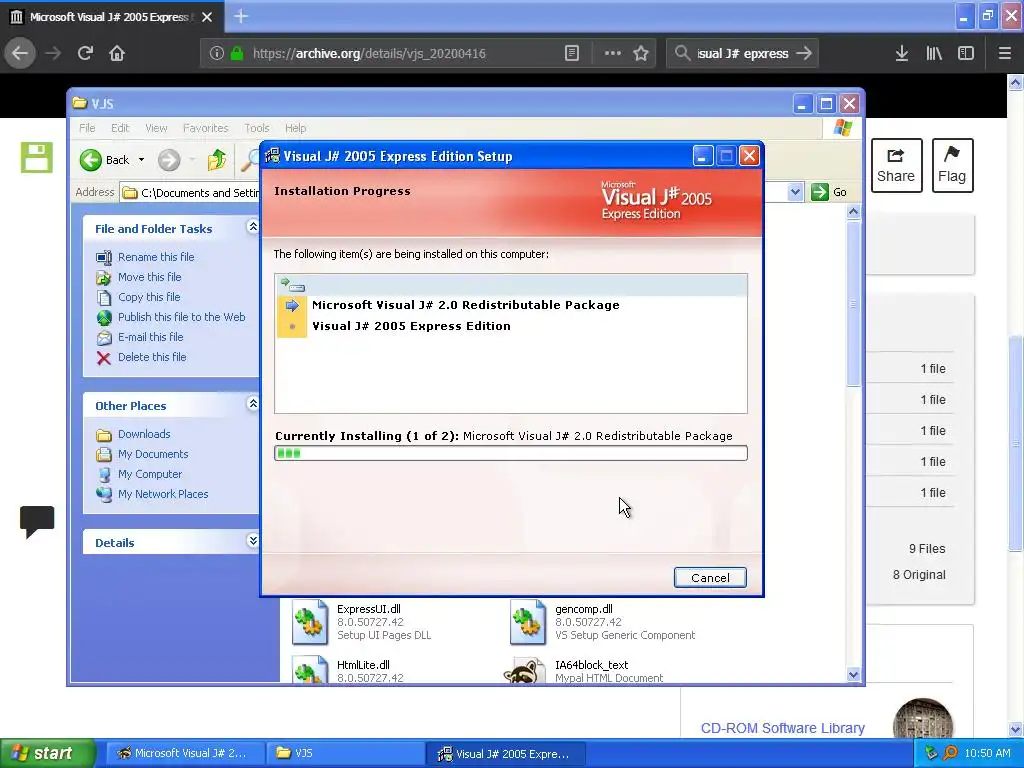This screenshot has height=768, width=1024.
Task: Click Move this file
Action: (x=150, y=277)
